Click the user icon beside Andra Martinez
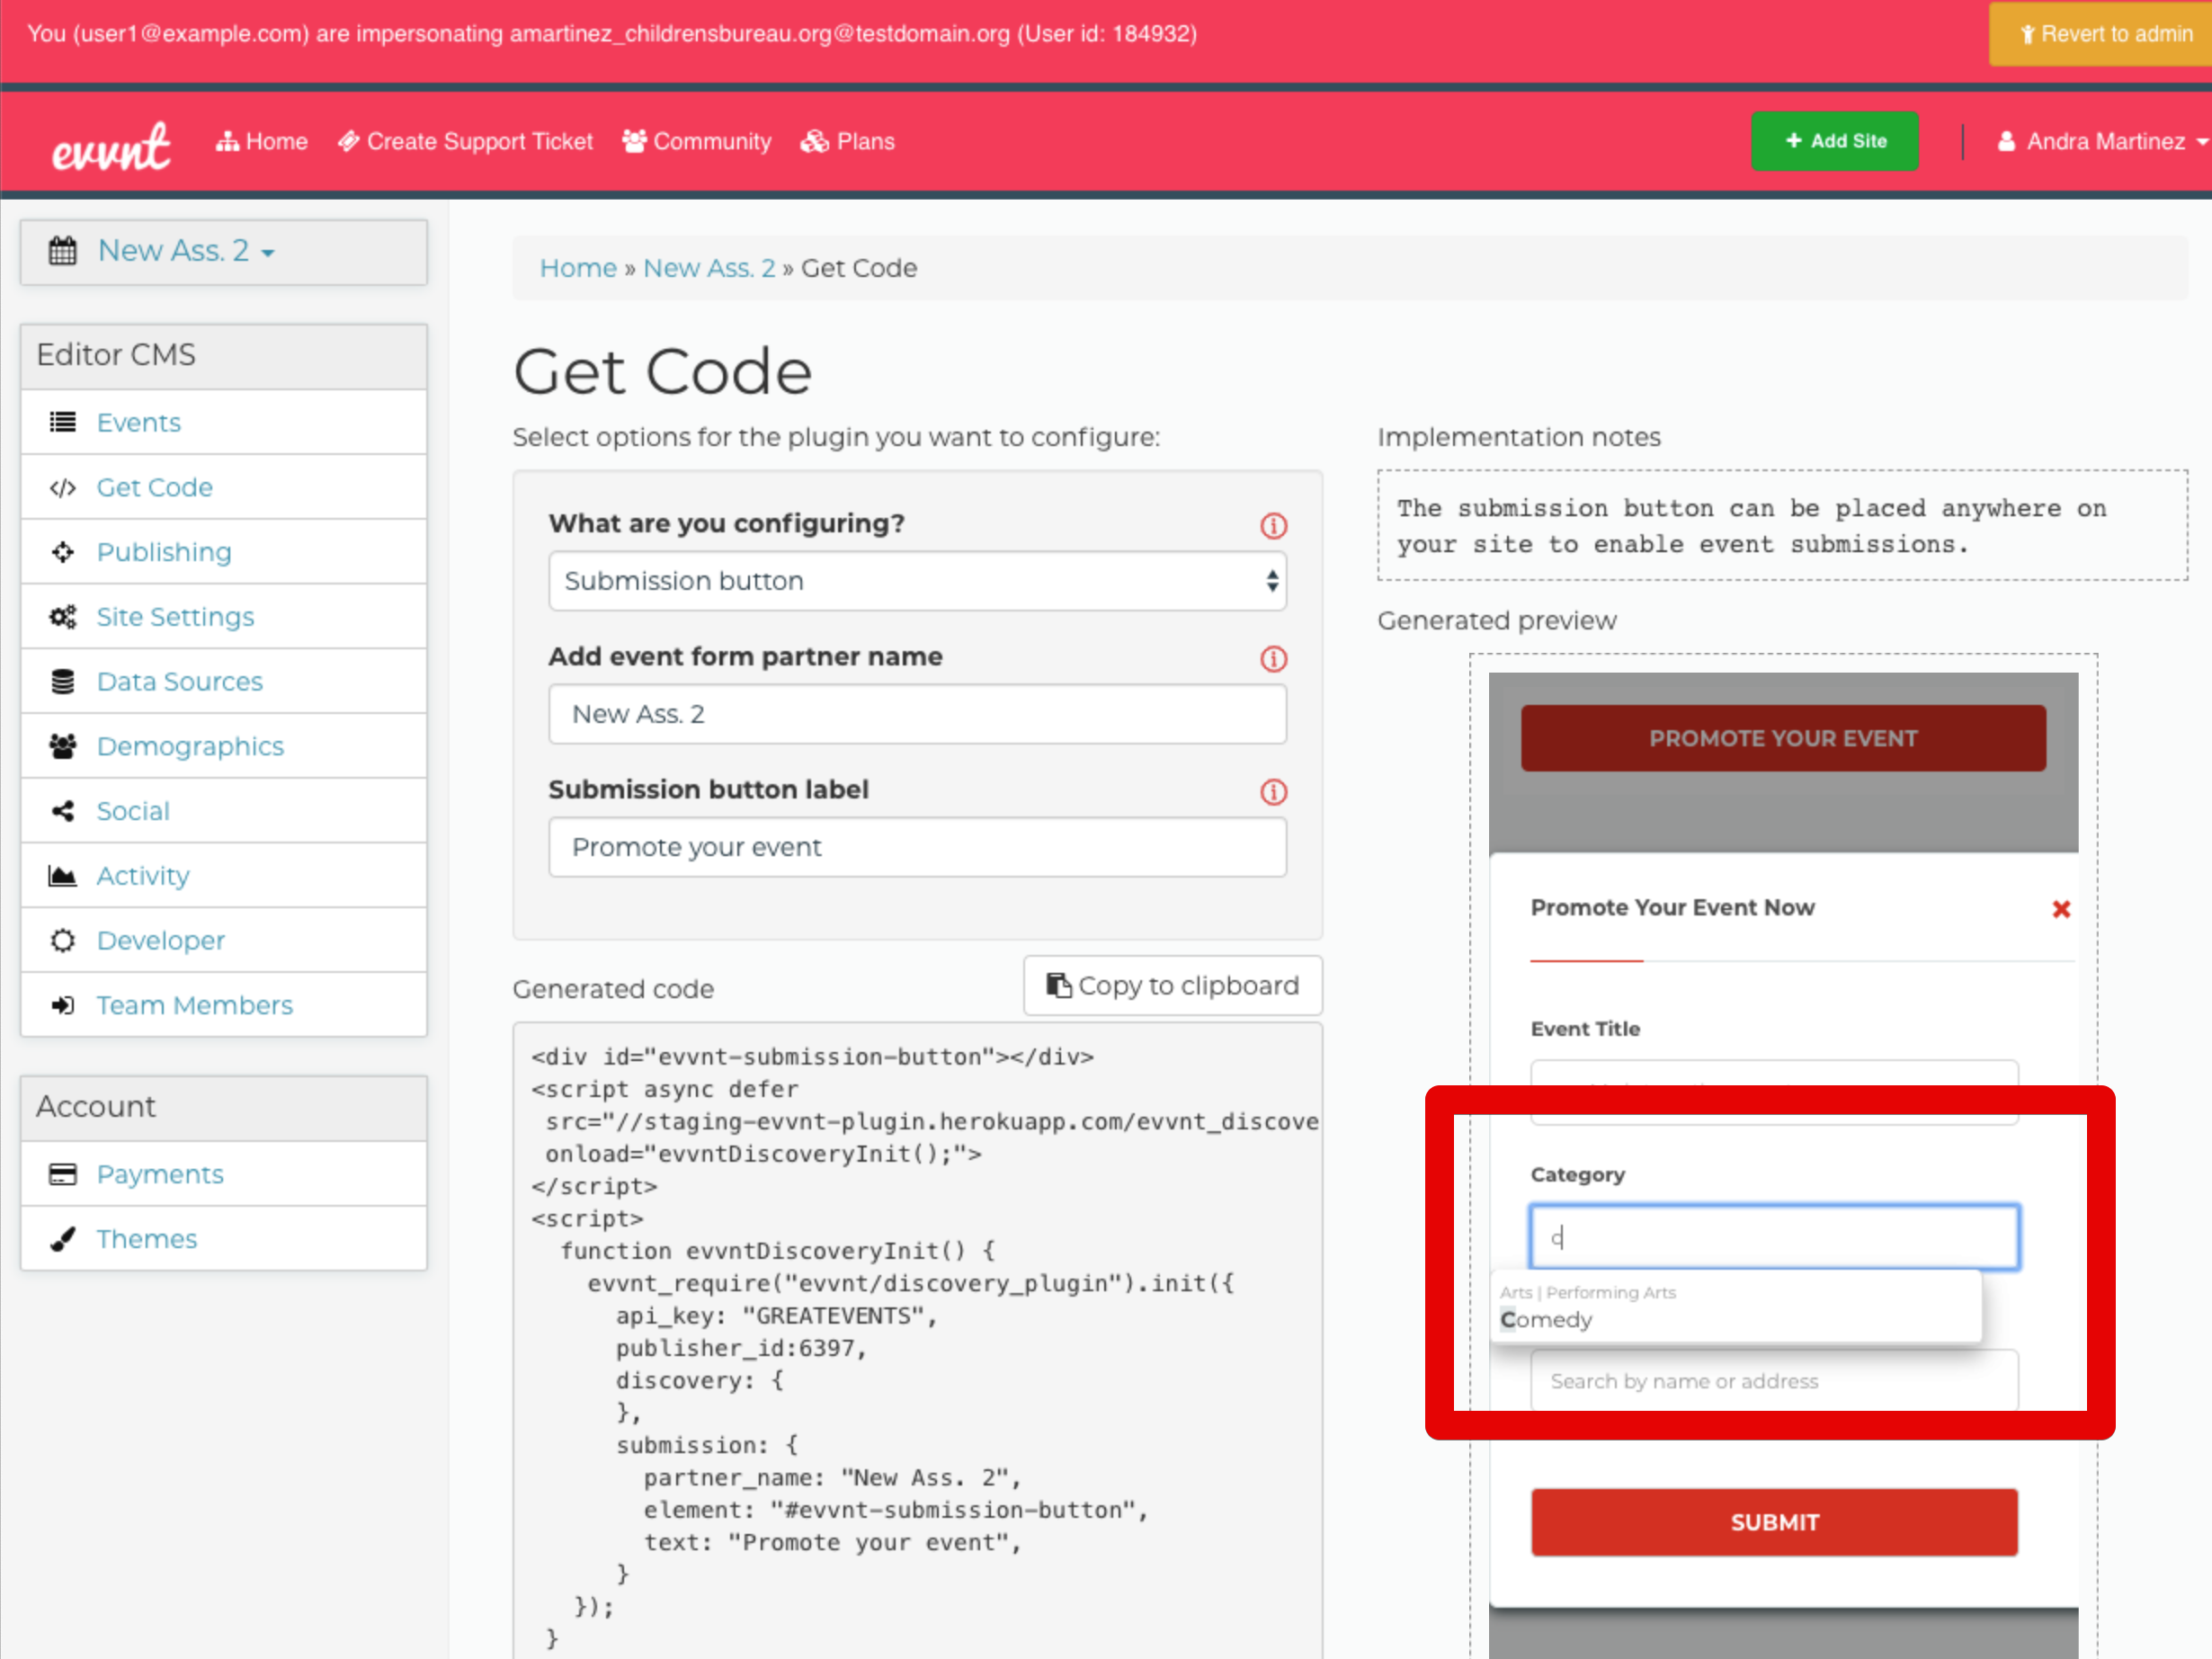Viewport: 2212px width, 1659px height. [2006, 141]
